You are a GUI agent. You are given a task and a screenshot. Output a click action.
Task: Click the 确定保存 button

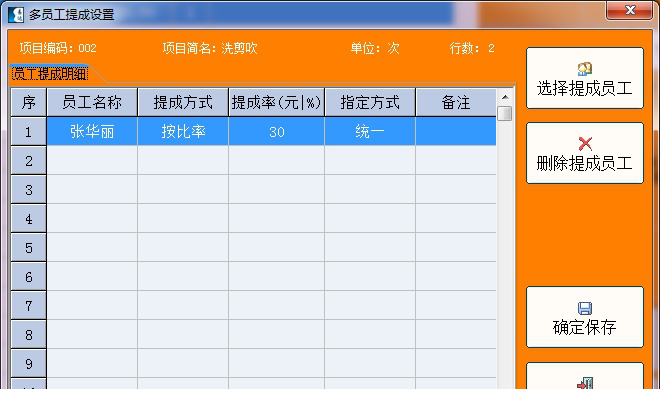[585, 317]
